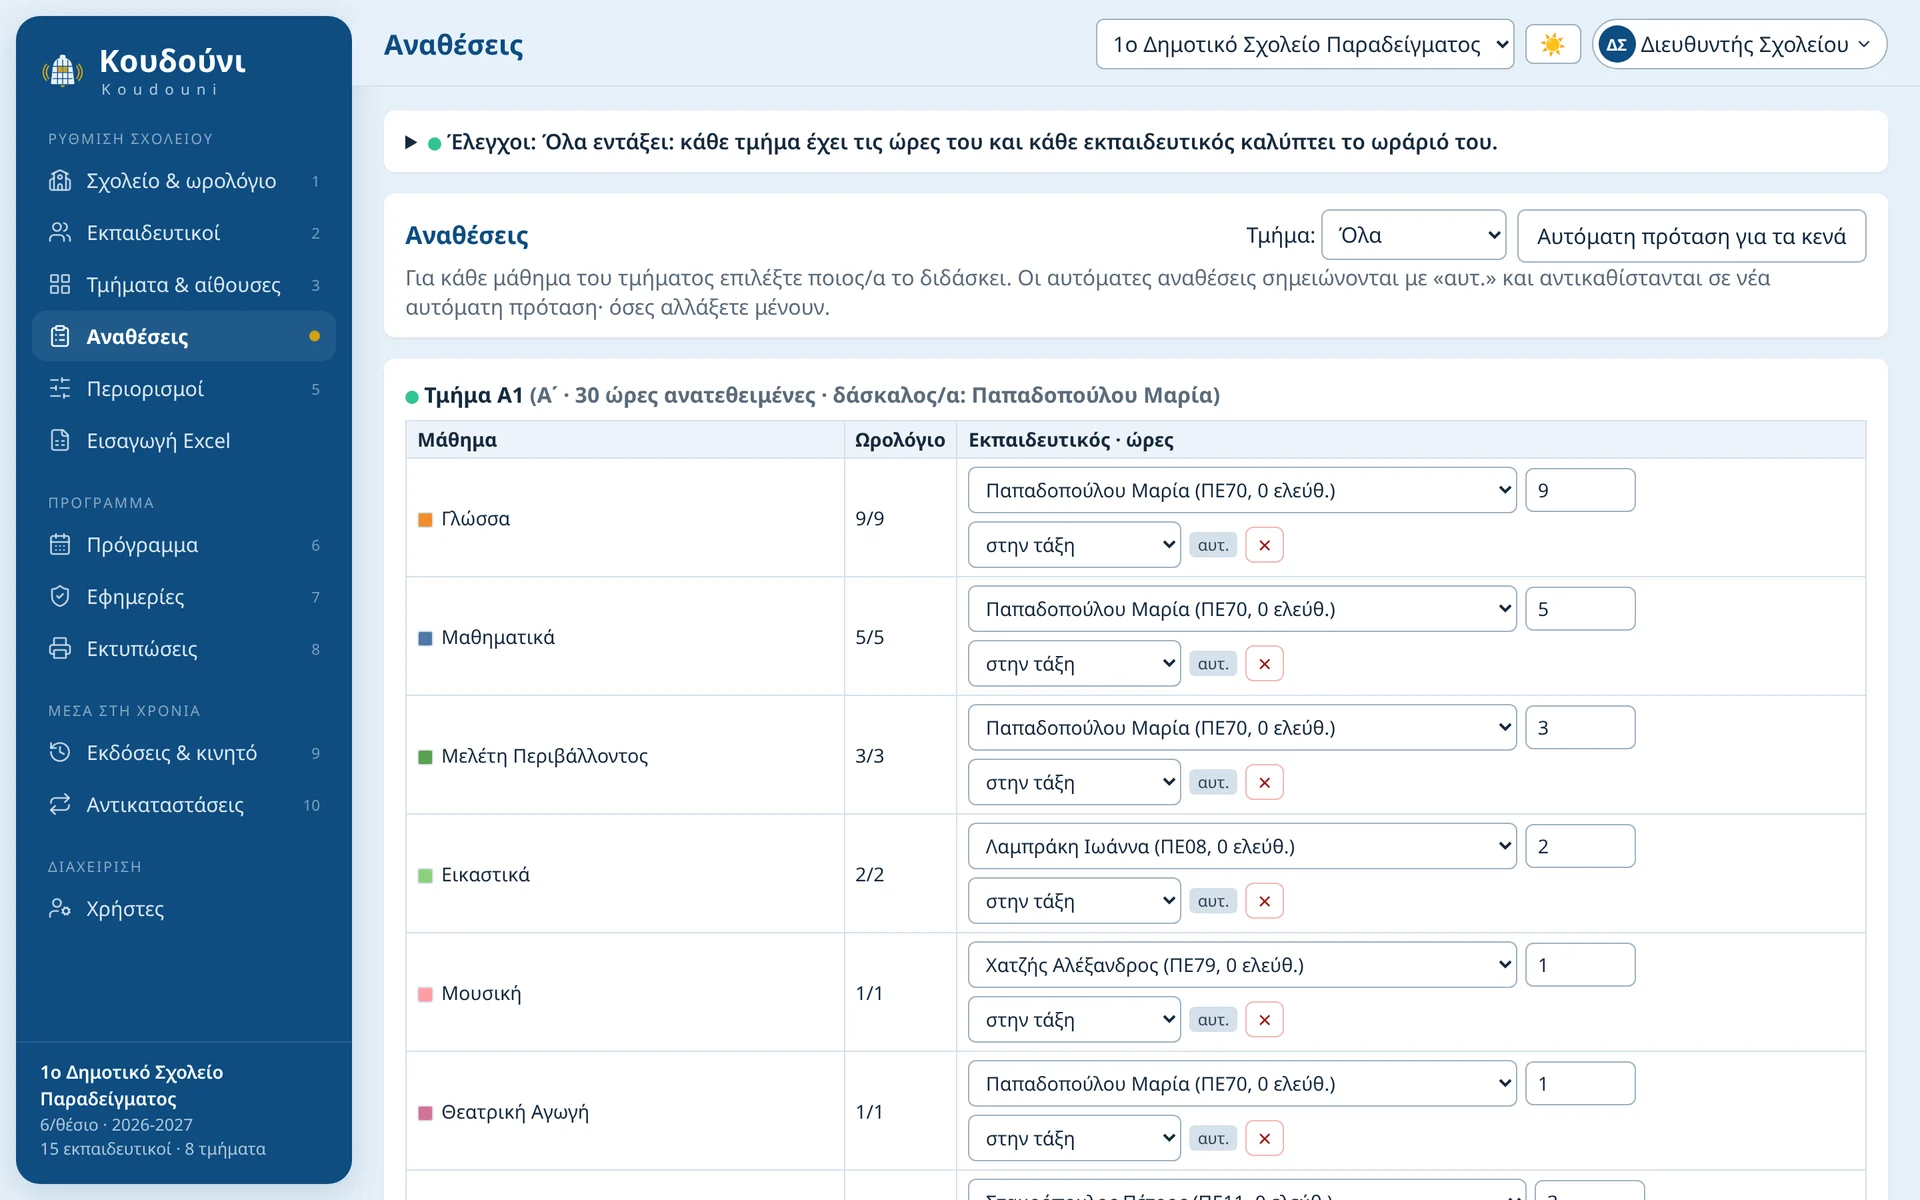The image size is (1920, 1200).
Task: Open Εισαγωγή Excel file icon
Action: click(x=60, y=441)
